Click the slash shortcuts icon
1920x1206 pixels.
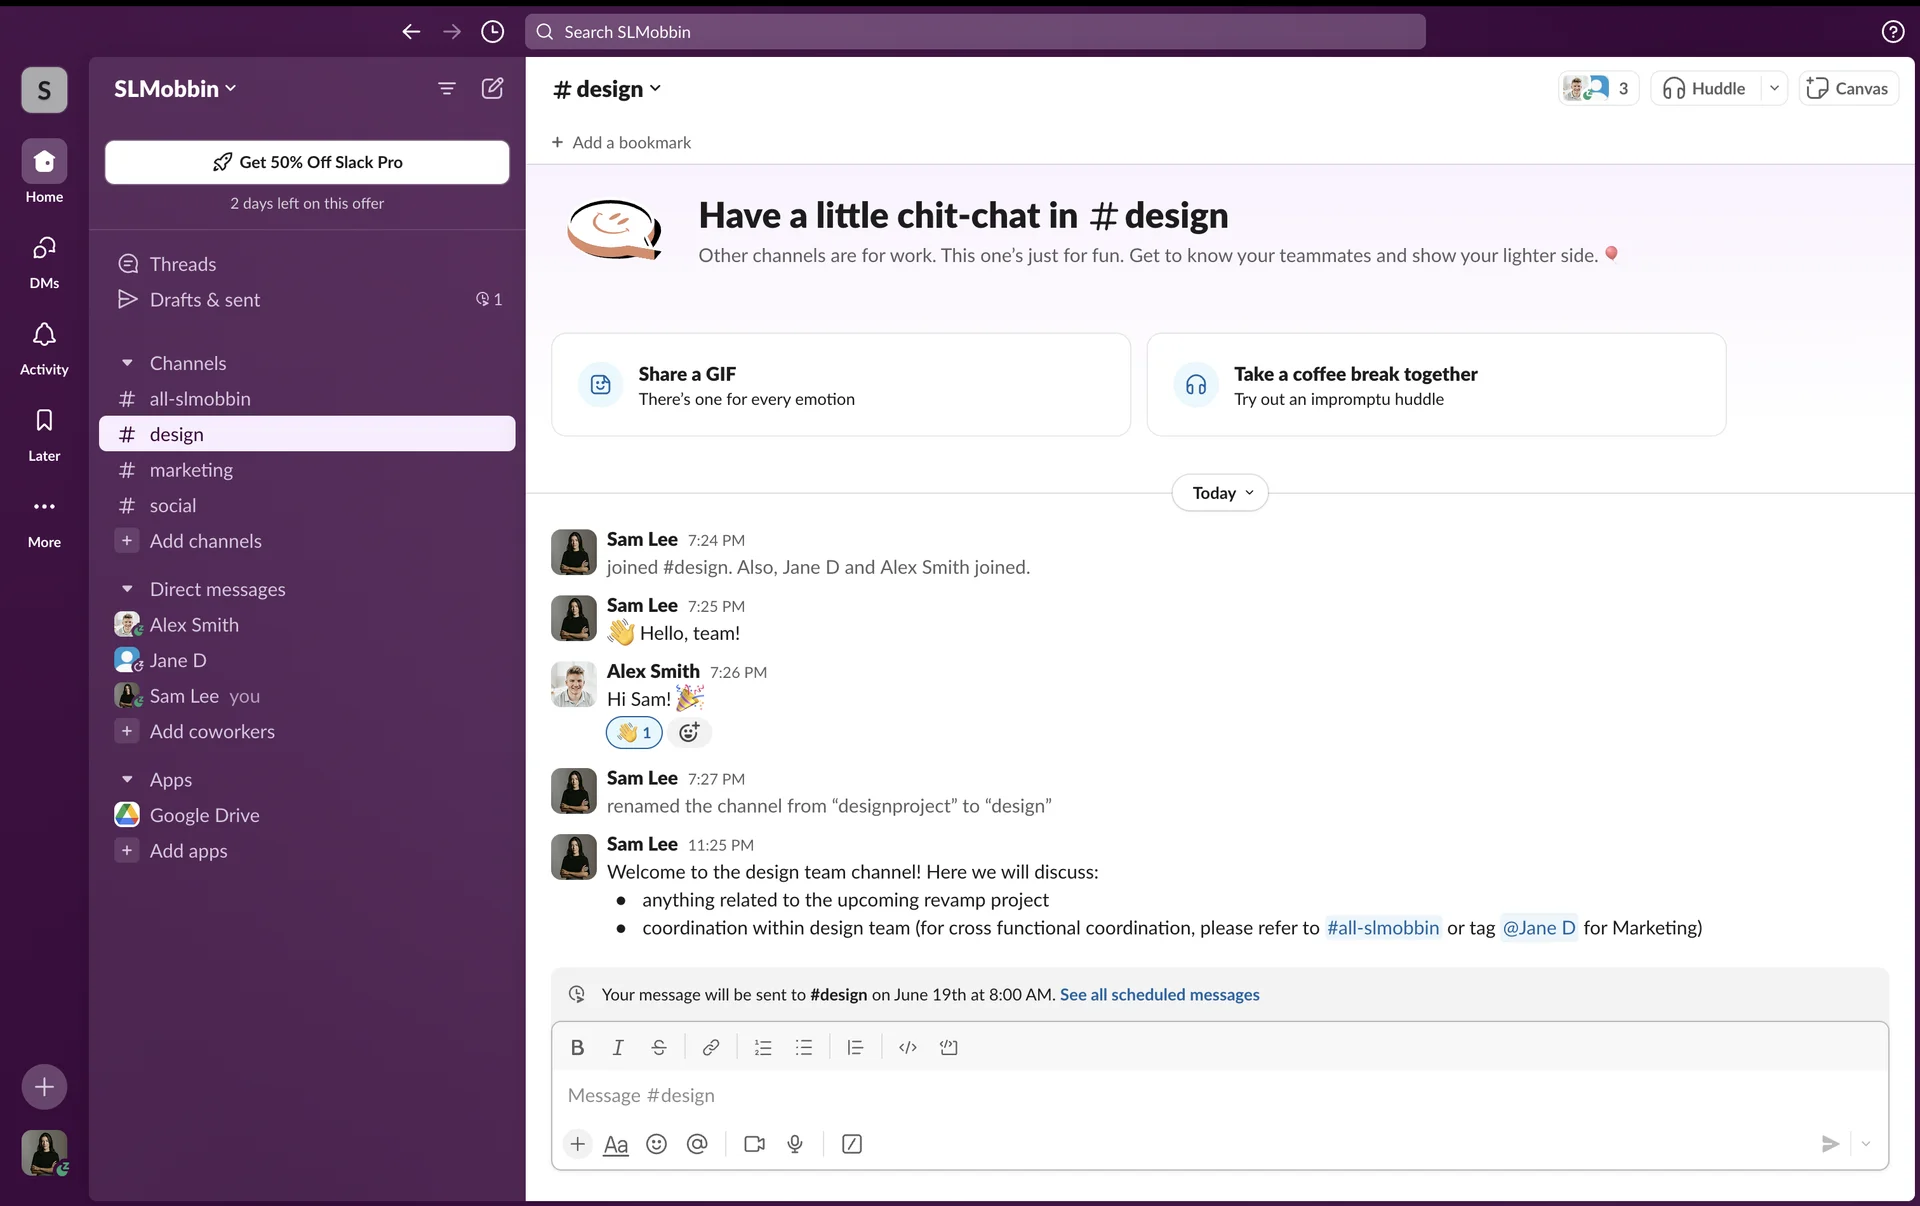(852, 1144)
